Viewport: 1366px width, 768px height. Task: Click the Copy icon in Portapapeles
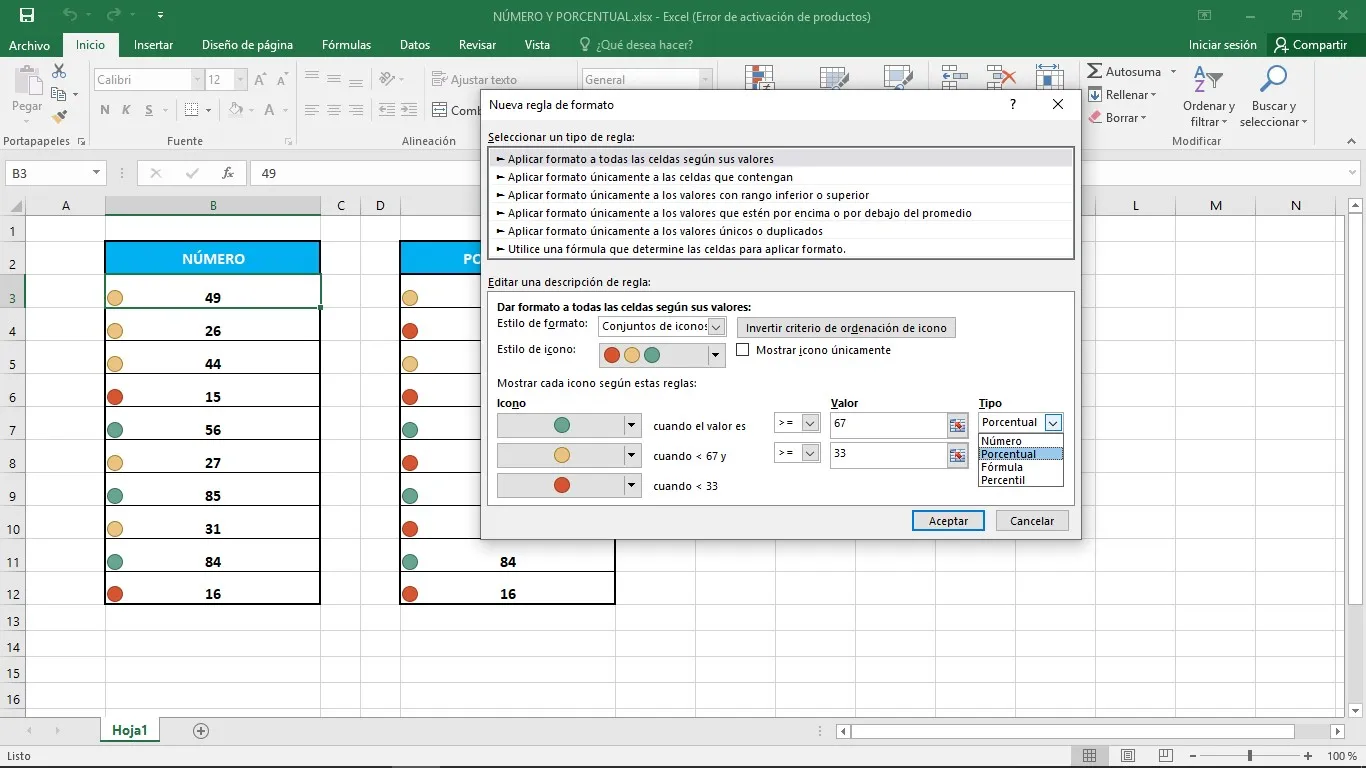(59, 94)
